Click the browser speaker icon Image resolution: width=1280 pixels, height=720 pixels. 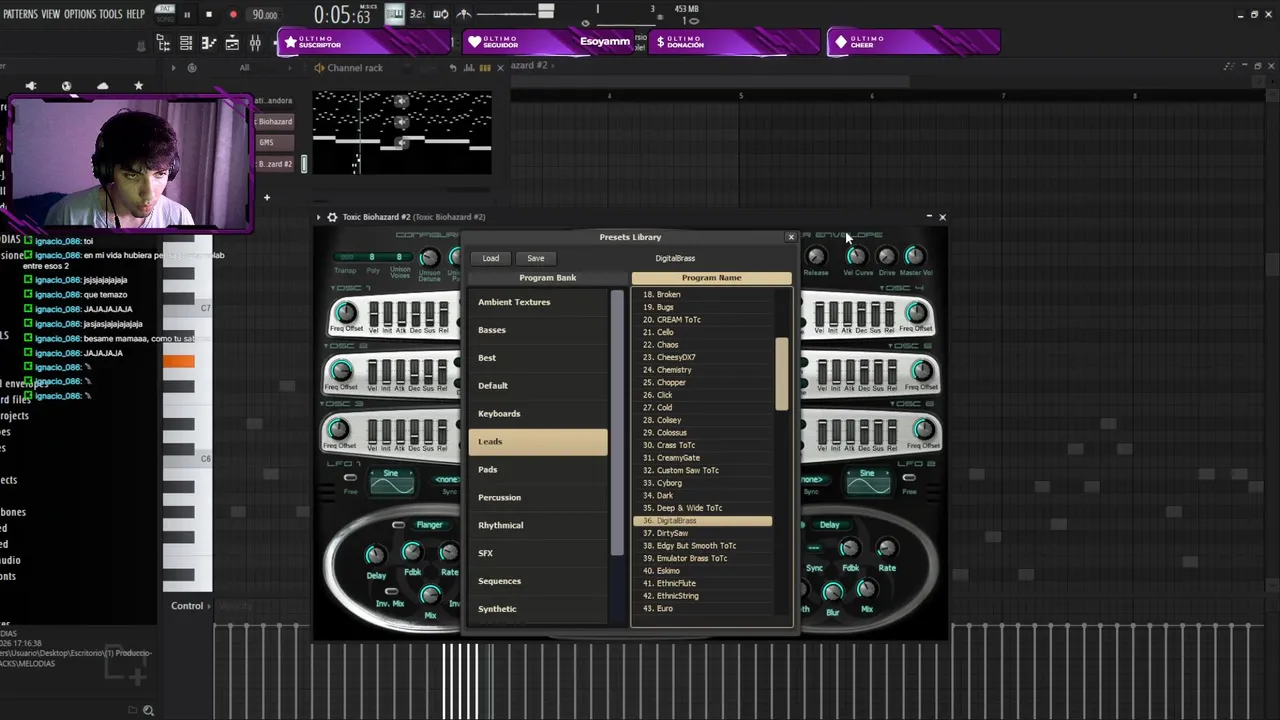30,86
